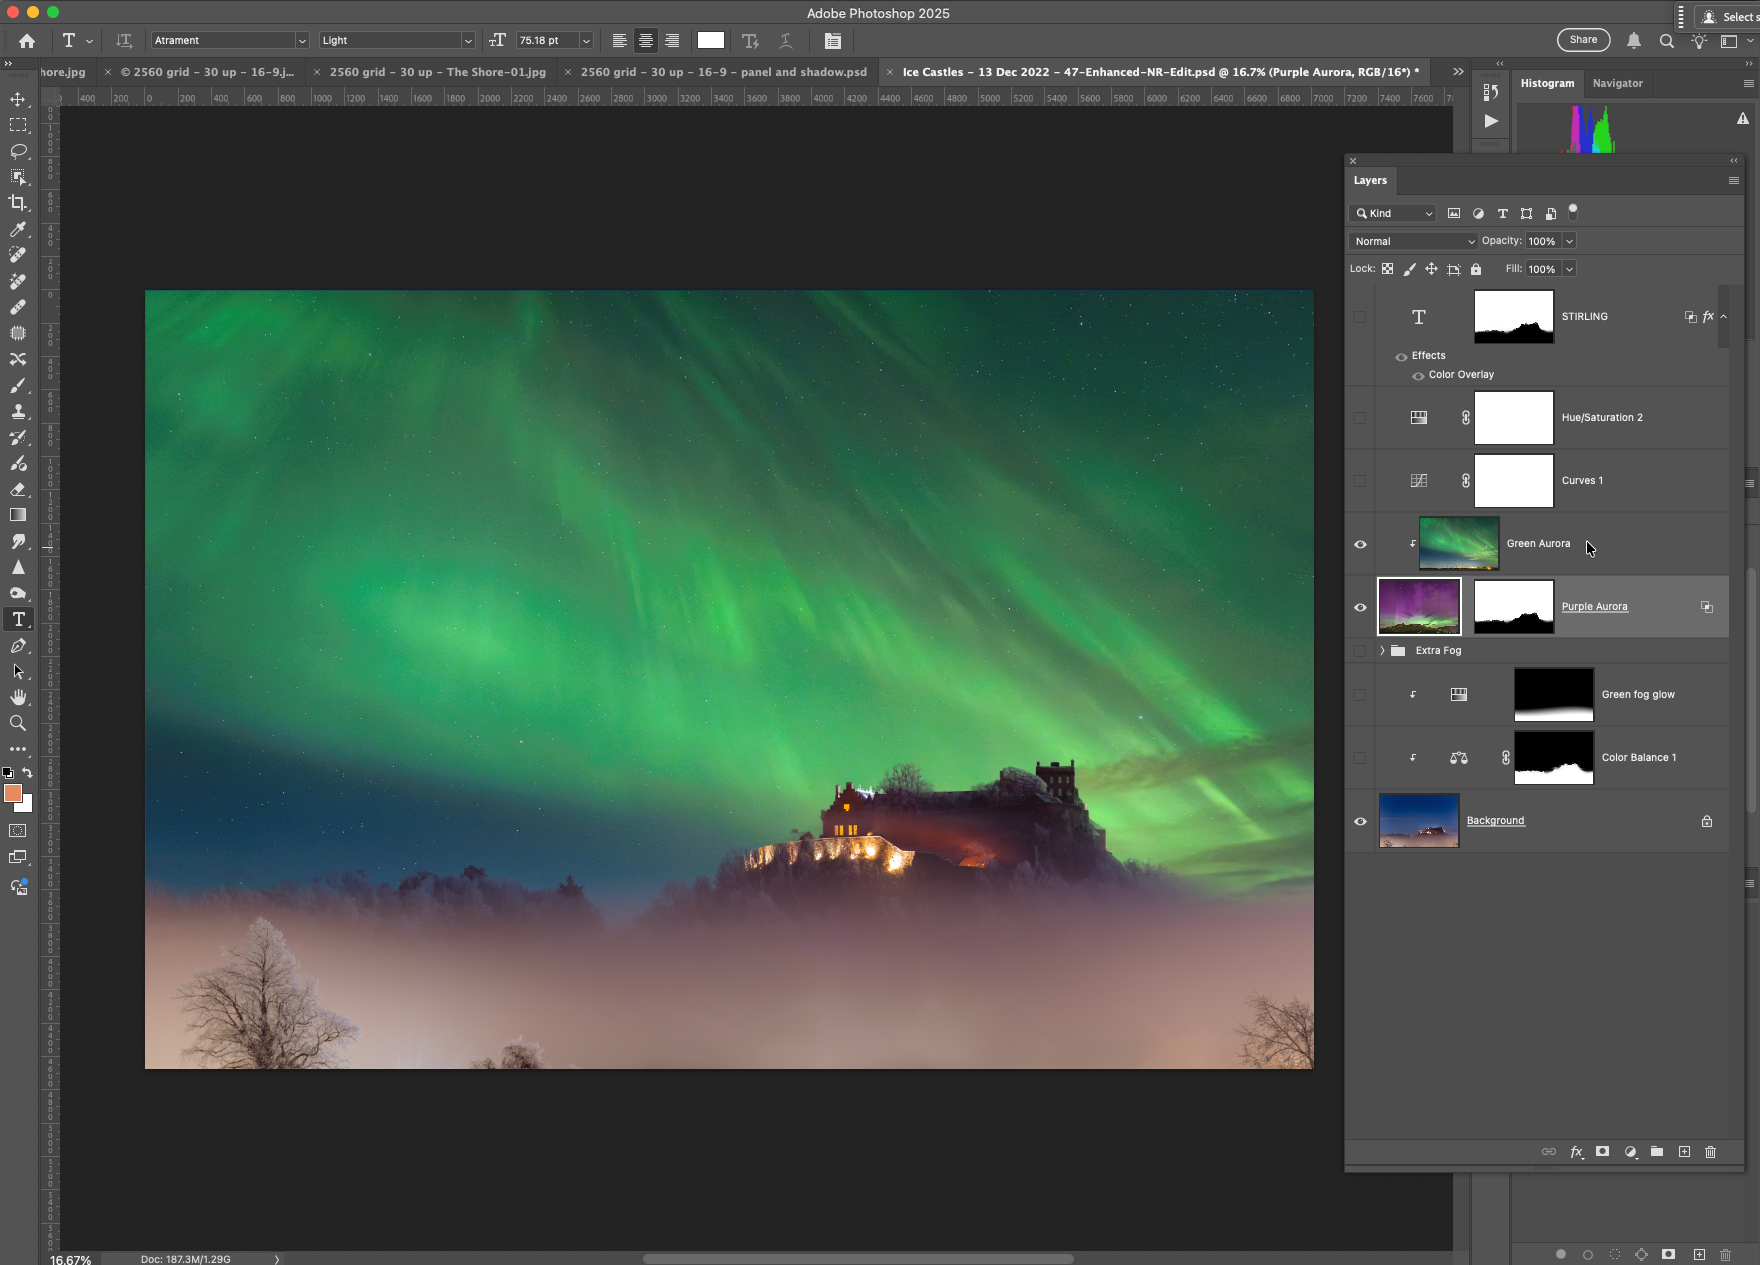The image size is (1760, 1265).
Task: Switch to the Navigator tab
Action: click(1617, 83)
